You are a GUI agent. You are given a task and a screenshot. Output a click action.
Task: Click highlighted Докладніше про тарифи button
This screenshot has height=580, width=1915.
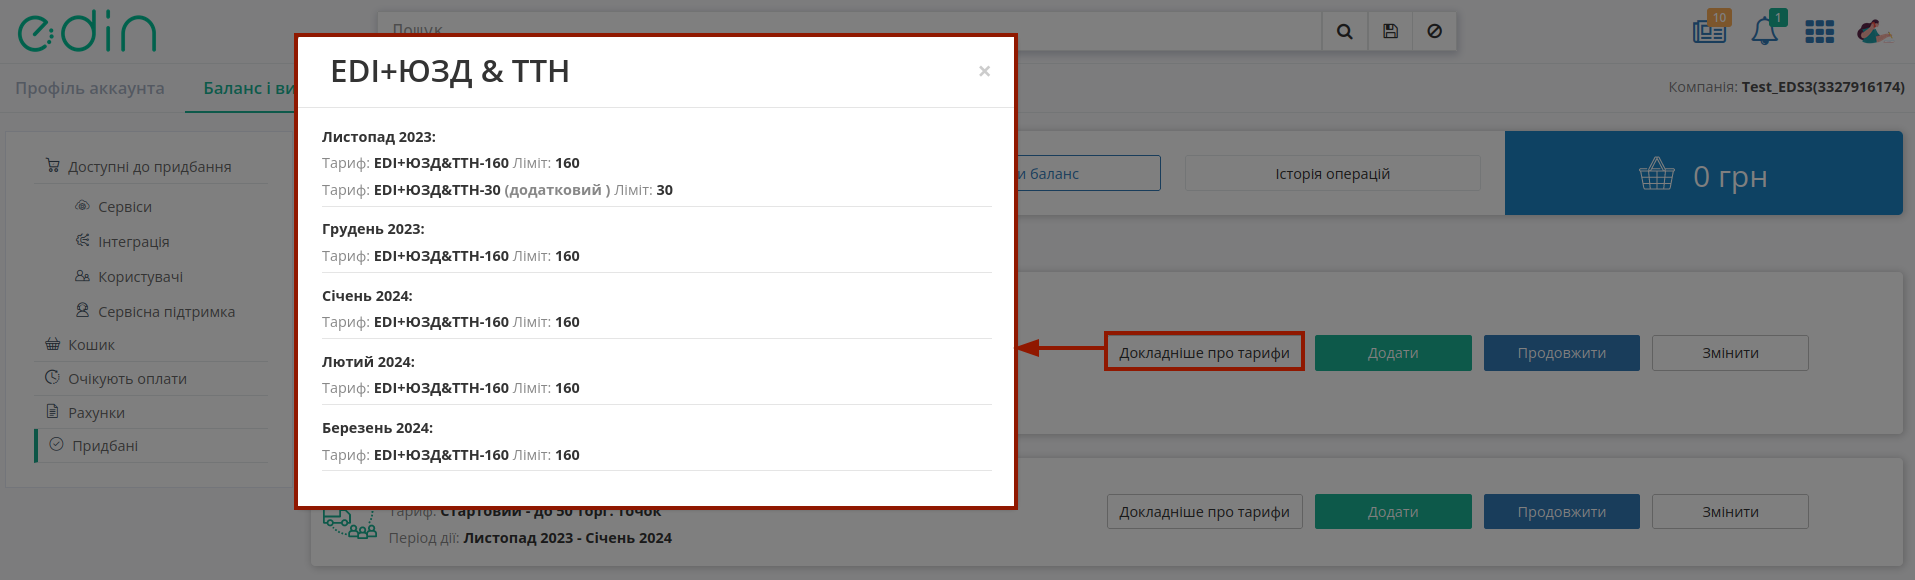coord(1204,352)
